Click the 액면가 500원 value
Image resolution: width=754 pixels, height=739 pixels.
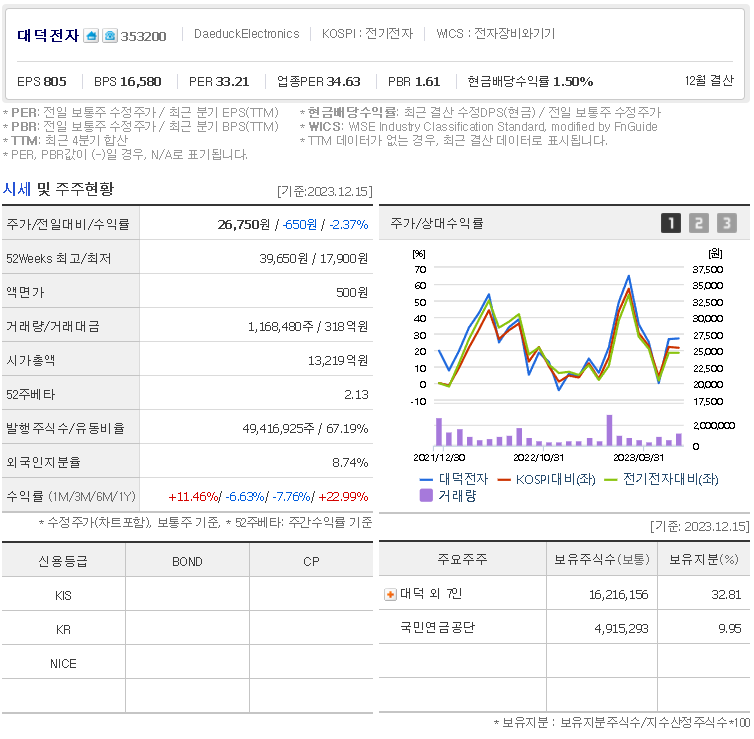tap(352, 292)
